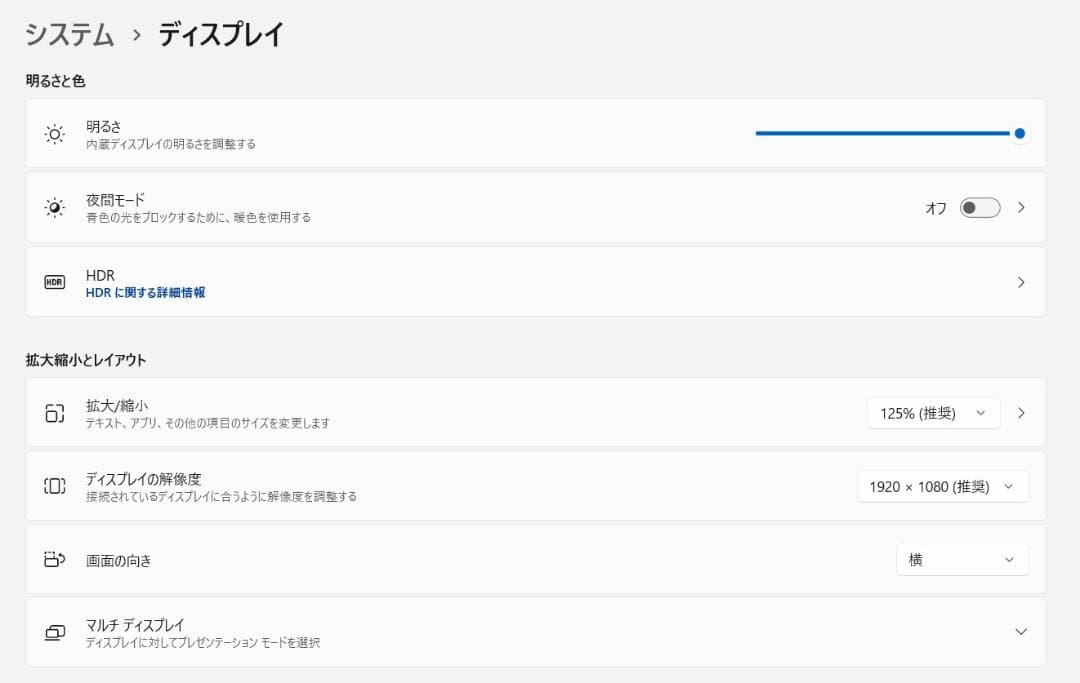Screen dimensions: 1080x683
Task: Click the brightness sun icon
Action: point(55,133)
